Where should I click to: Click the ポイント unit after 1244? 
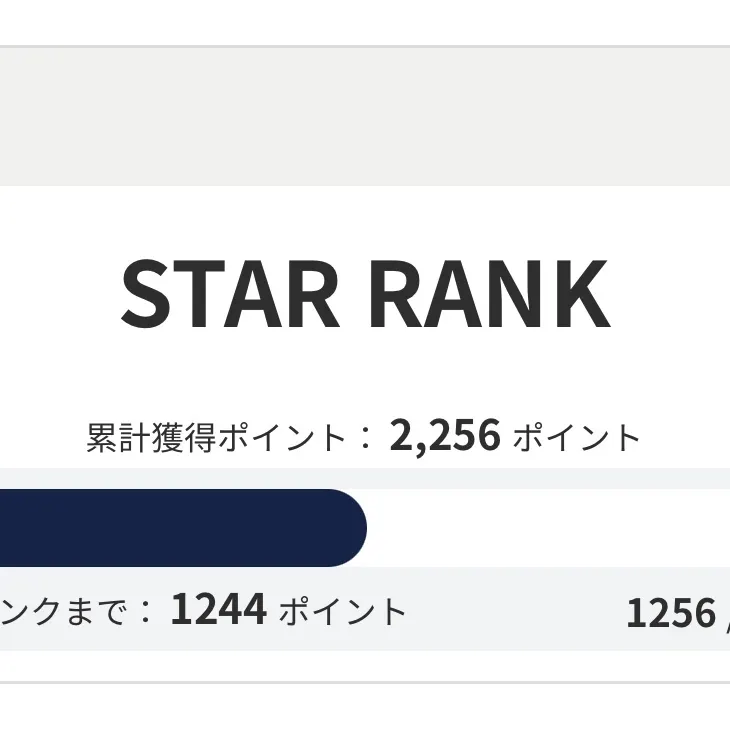pyautogui.click(x=343, y=611)
